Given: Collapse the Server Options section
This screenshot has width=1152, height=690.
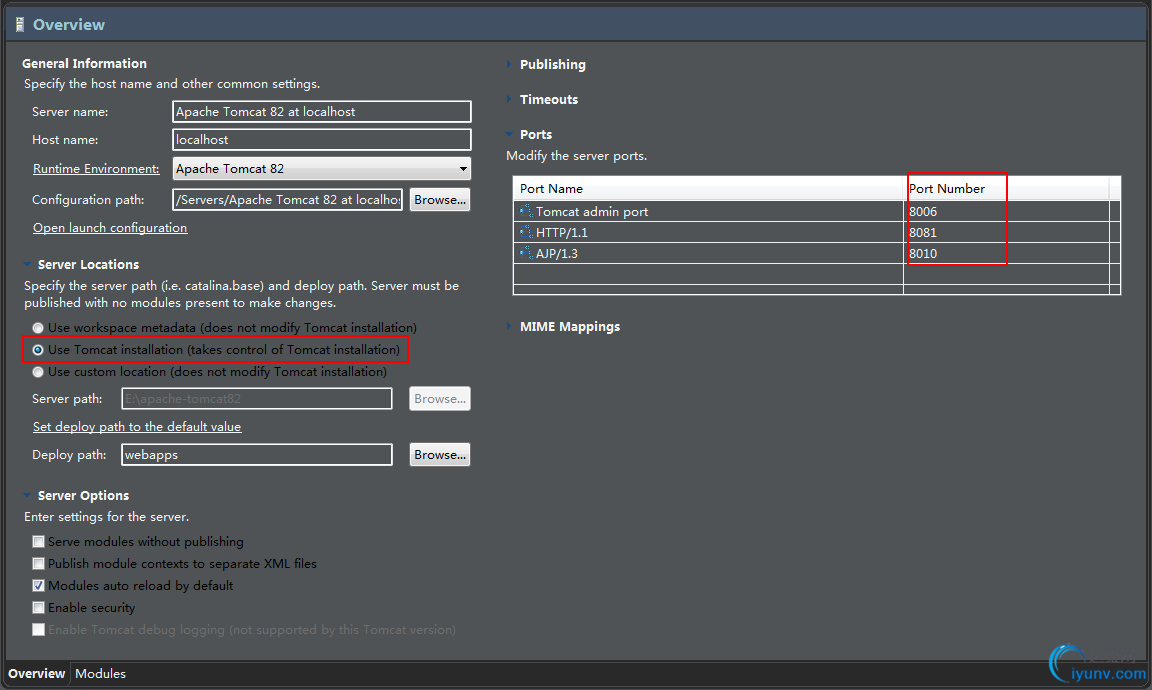Looking at the screenshot, I should [27, 496].
